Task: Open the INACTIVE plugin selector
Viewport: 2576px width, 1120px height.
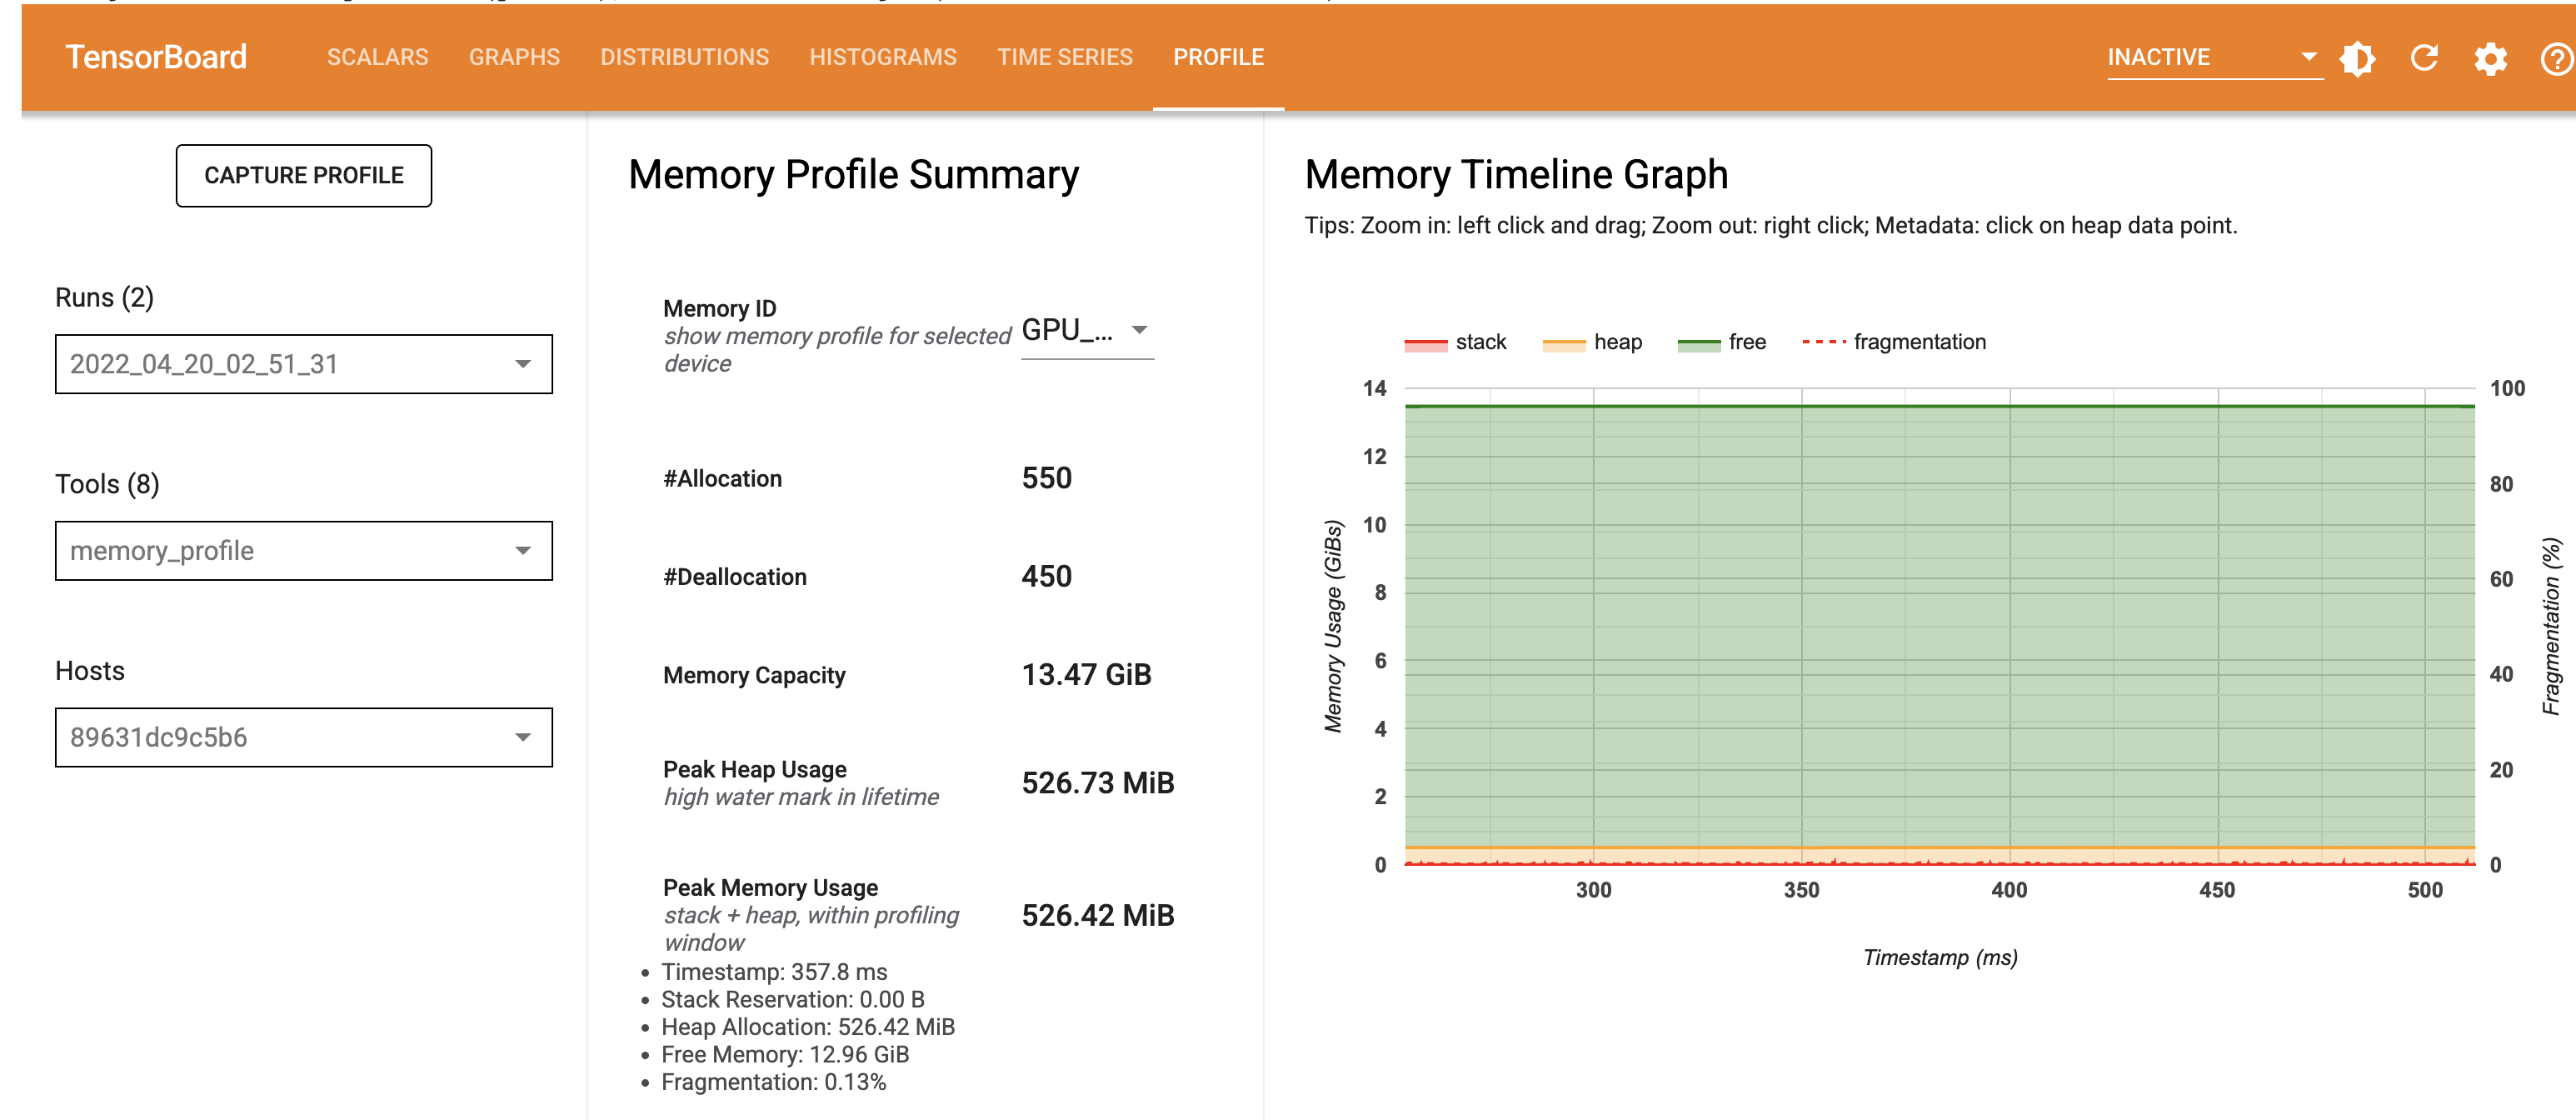Action: [x=2211, y=57]
